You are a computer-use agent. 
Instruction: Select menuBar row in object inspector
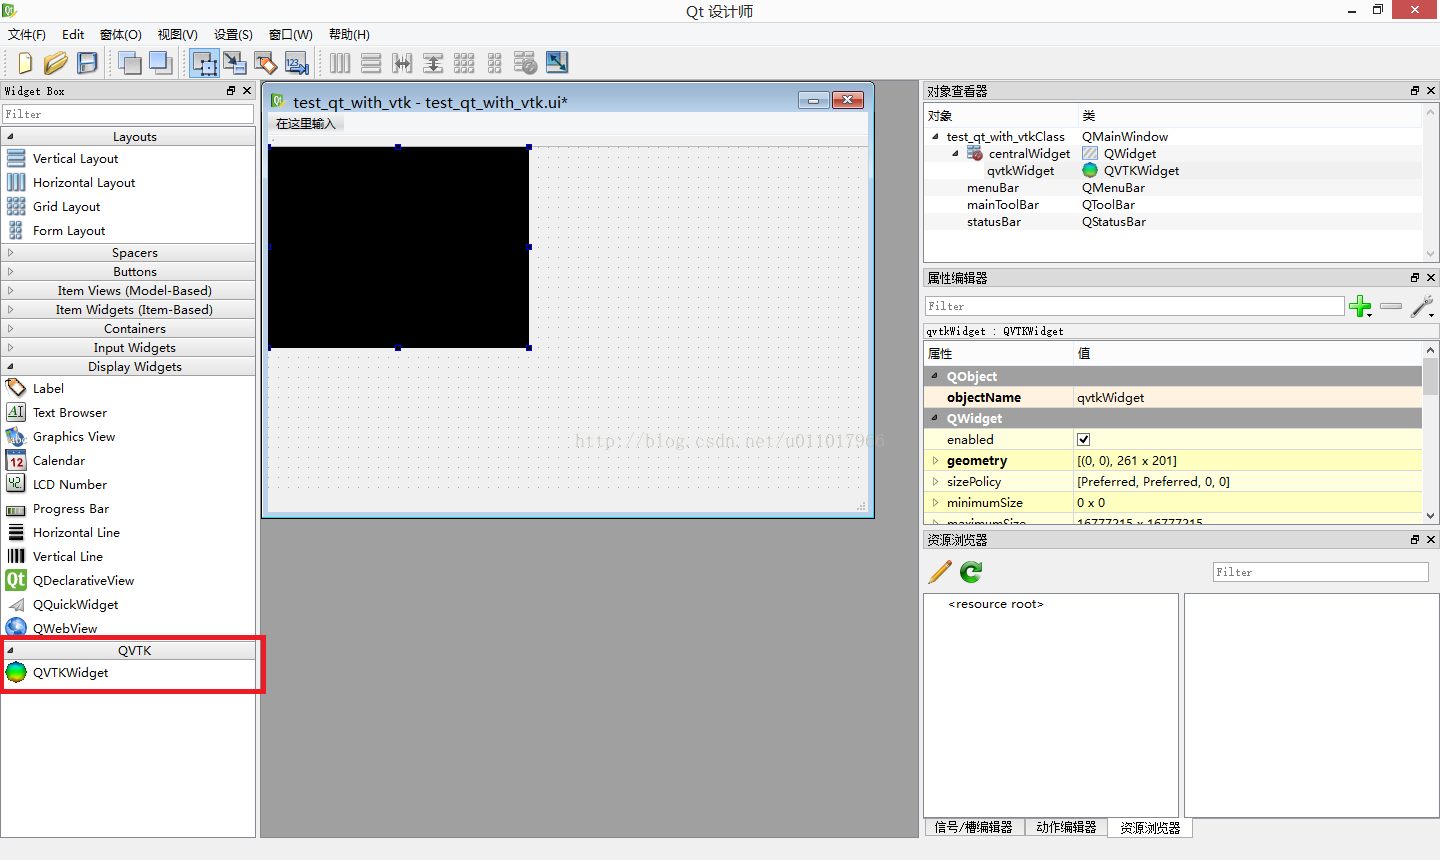coord(1173,188)
